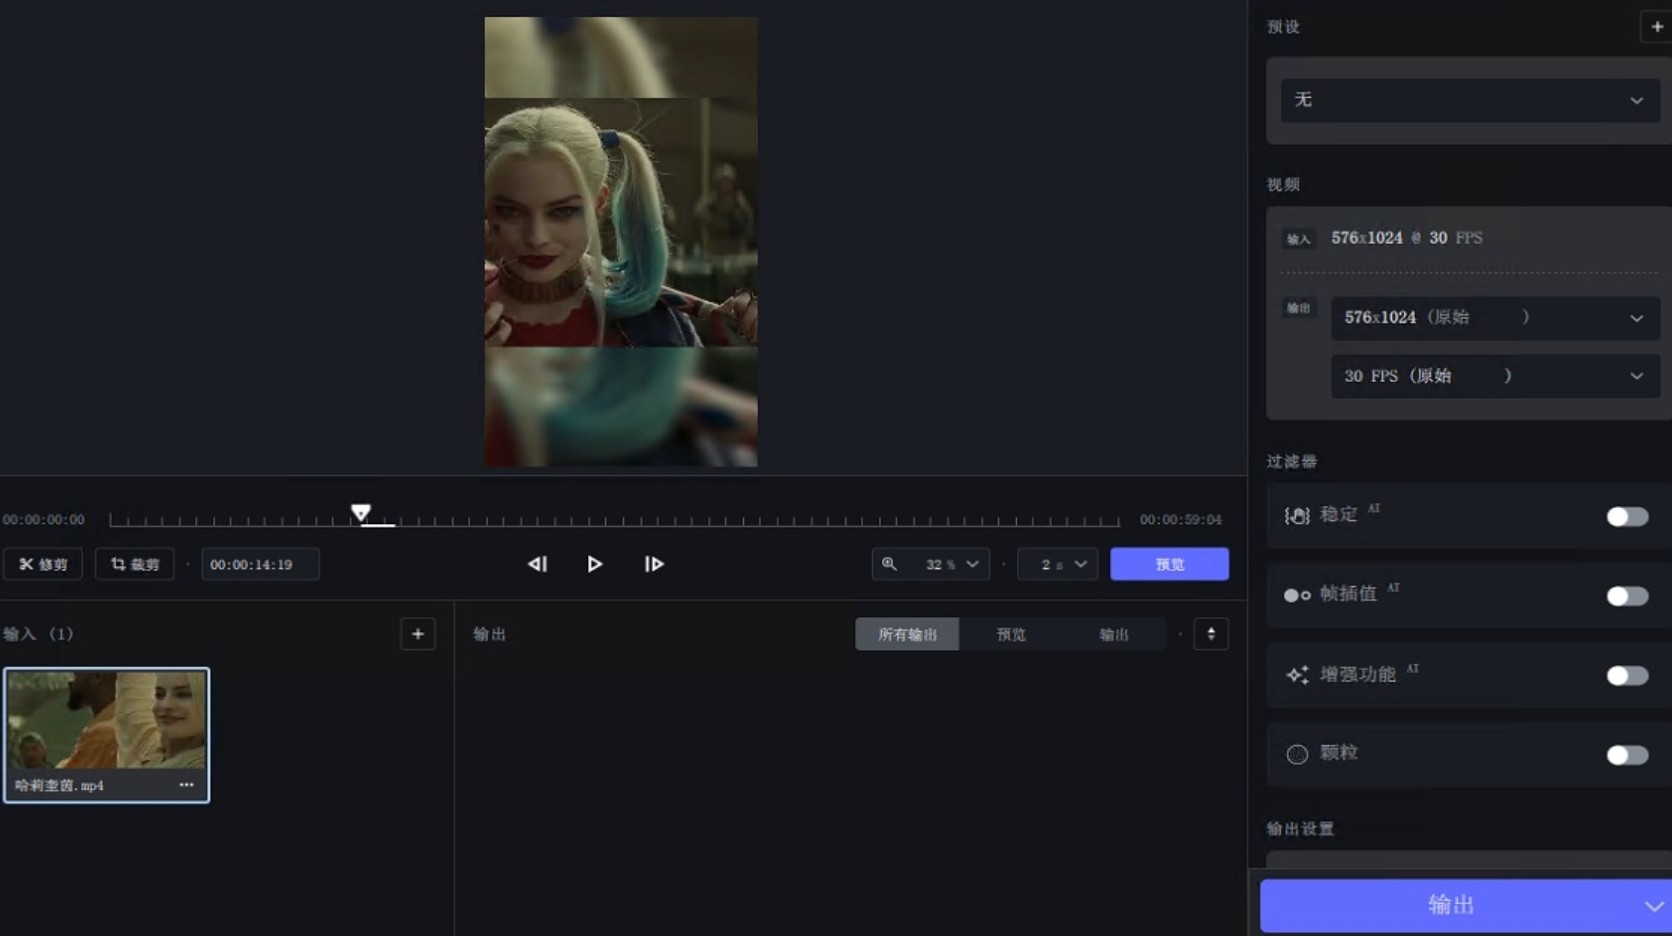Screen dimensions: 1672x936
Task: Switch to the 预览 output tab
Action: pyautogui.click(x=1011, y=634)
